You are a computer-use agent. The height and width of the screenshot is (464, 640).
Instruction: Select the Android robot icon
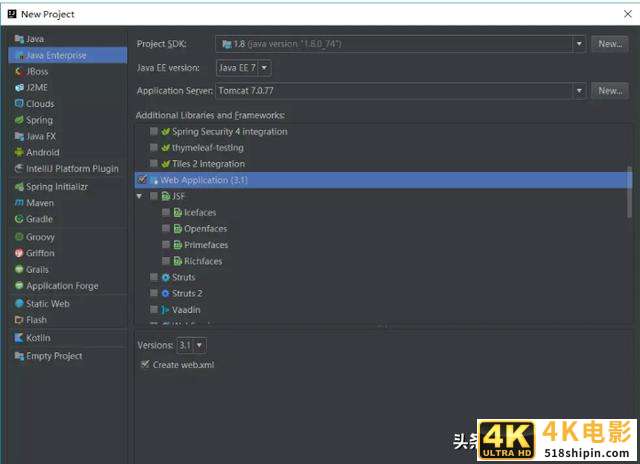[19, 152]
